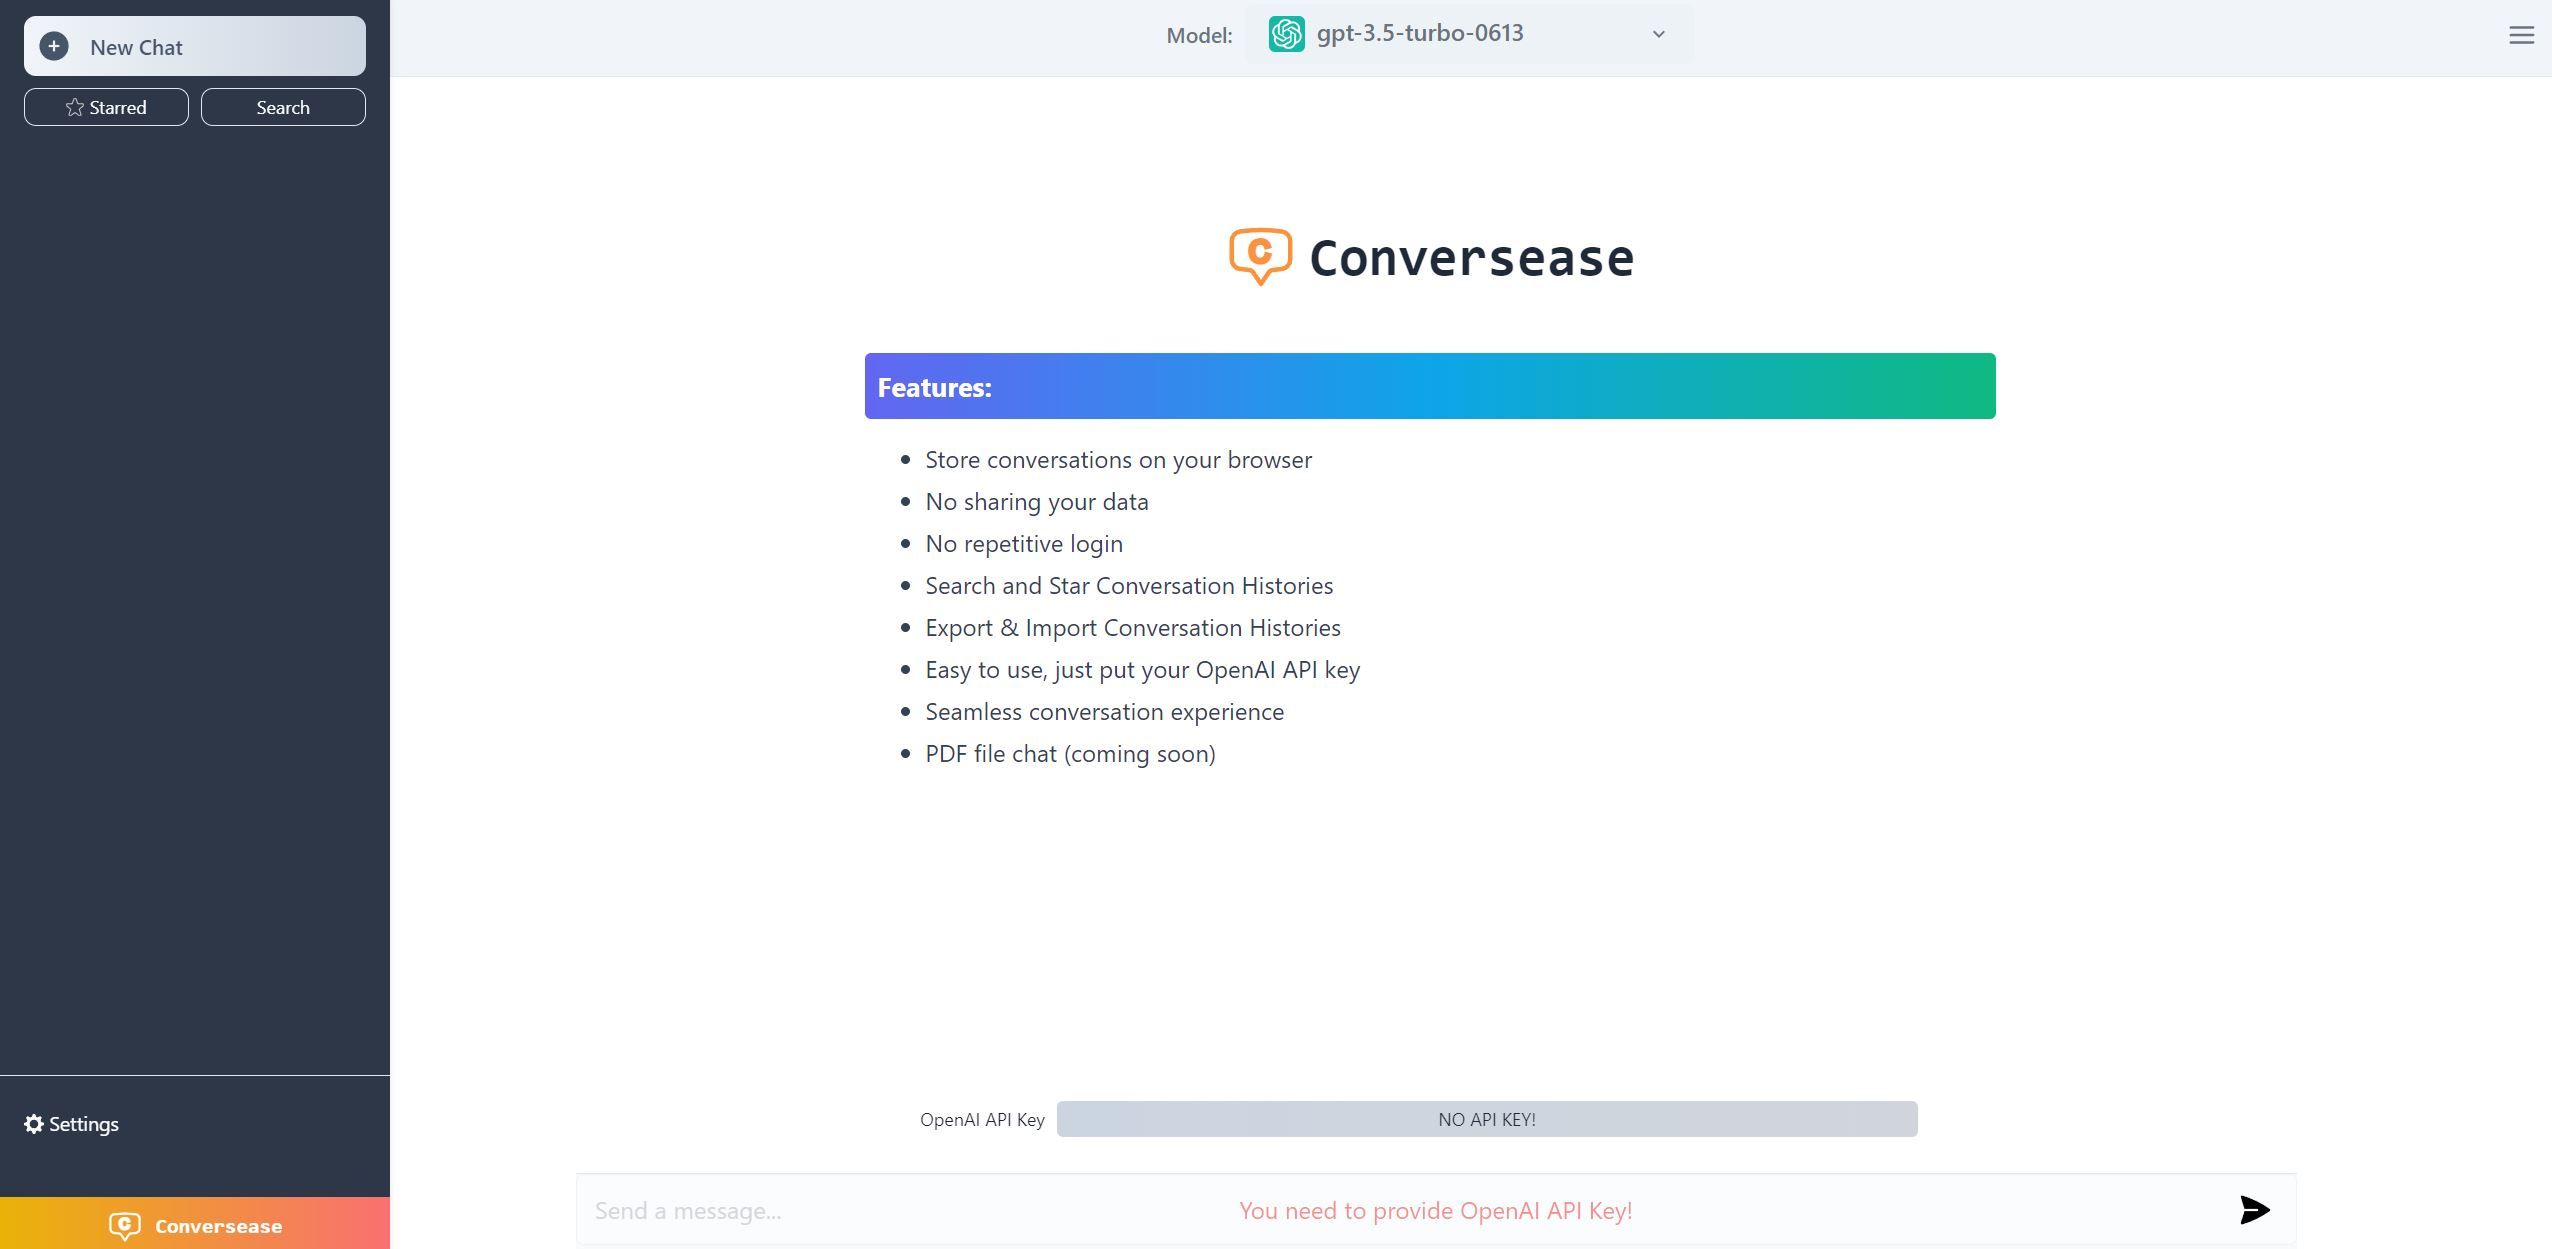Image resolution: width=2552 pixels, height=1249 pixels.
Task: Enable a starred state for conversations
Action: click(x=105, y=107)
